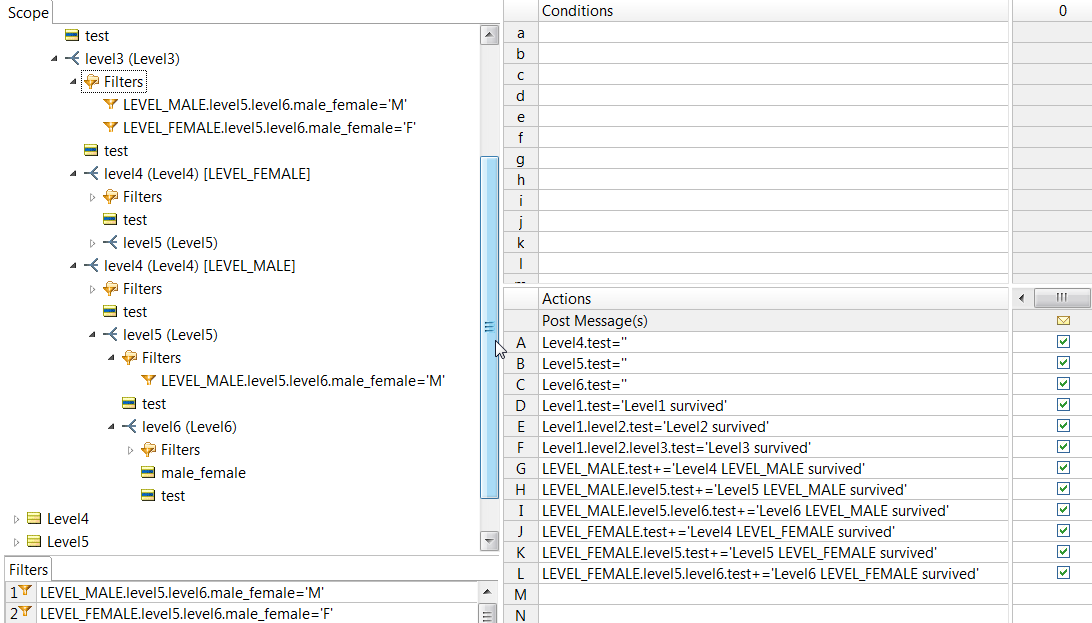
Task: Click the funnel icon for LEVEL_FEMALE filter in the tree
Action: click(110, 127)
